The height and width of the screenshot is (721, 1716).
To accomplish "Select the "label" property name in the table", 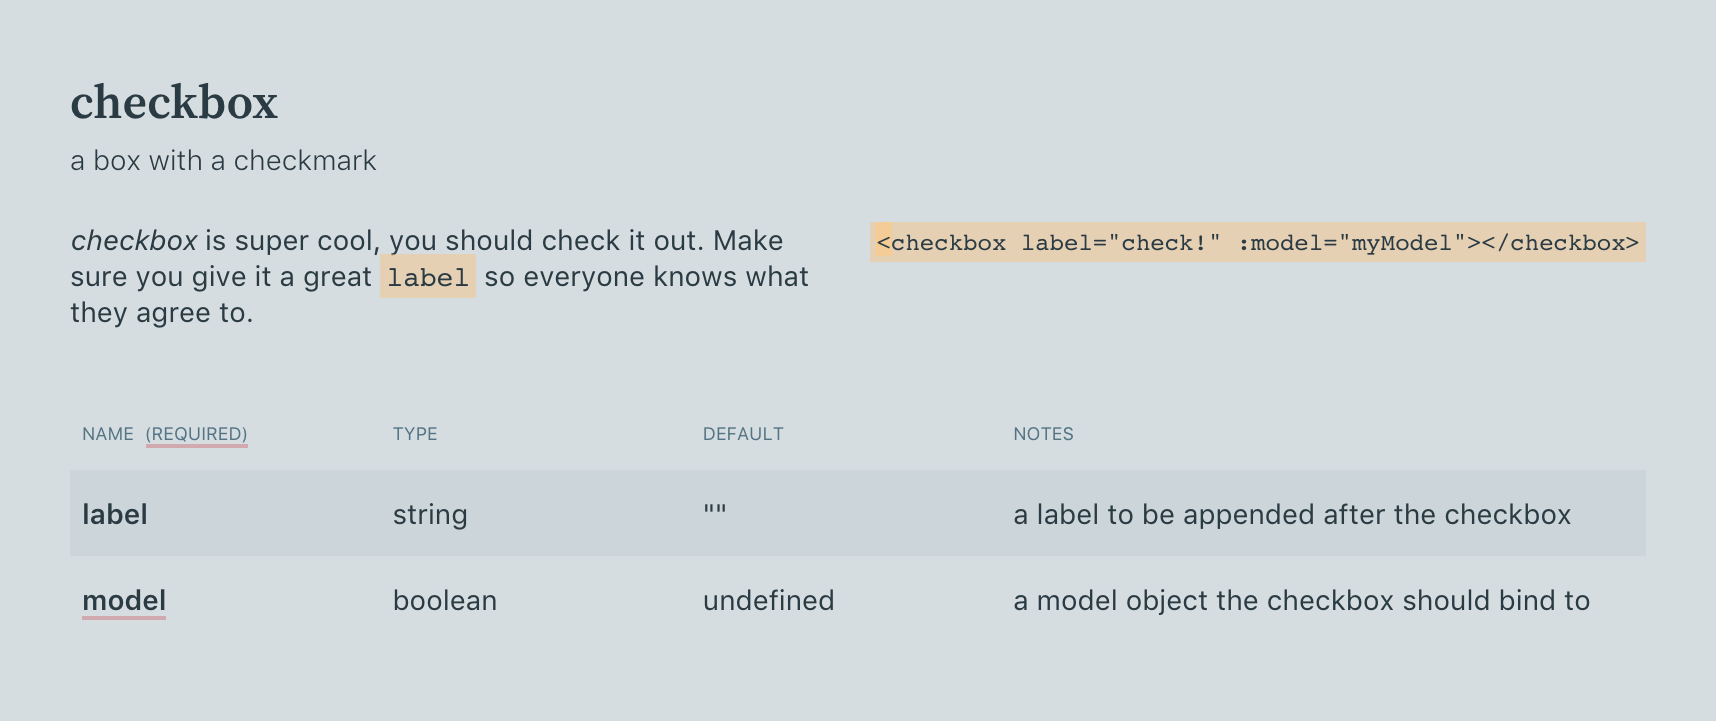I will click(115, 515).
